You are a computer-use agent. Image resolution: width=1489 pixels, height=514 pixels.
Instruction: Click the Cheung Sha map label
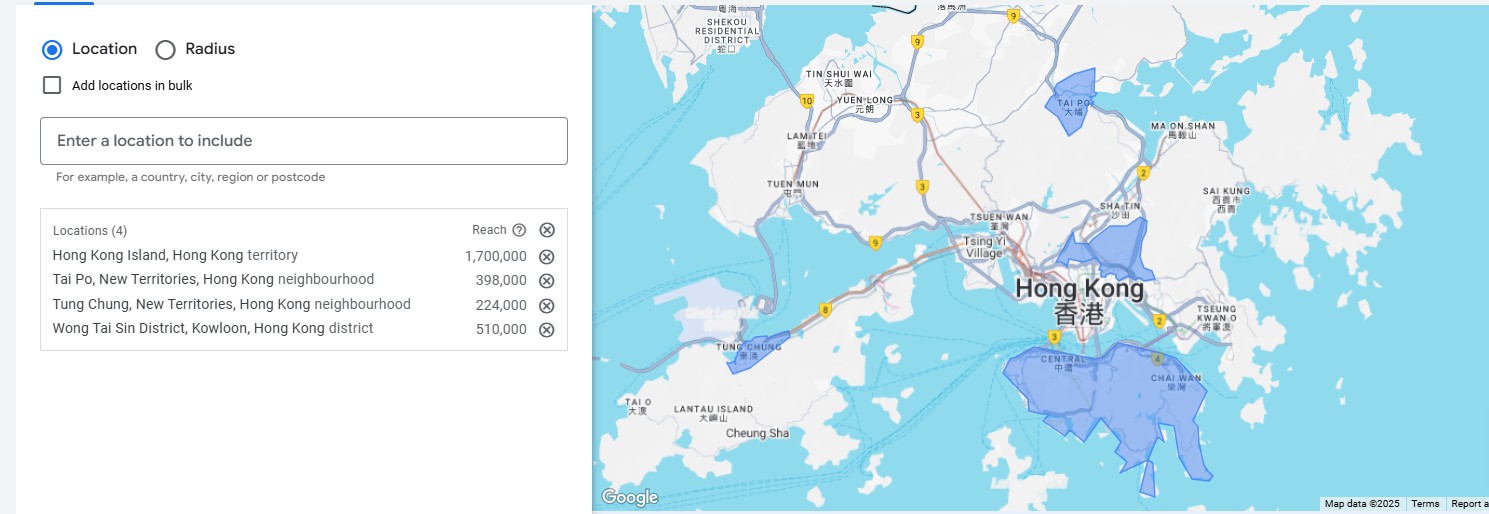[757, 433]
